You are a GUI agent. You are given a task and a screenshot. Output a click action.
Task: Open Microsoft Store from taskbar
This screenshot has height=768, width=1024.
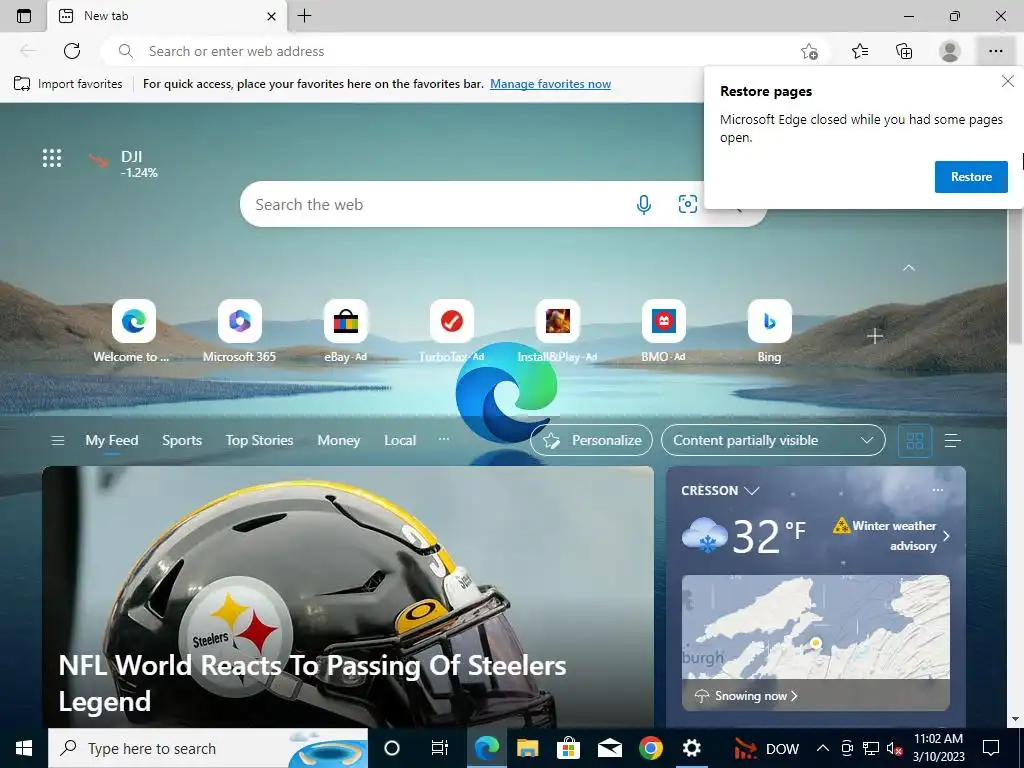pyautogui.click(x=568, y=748)
